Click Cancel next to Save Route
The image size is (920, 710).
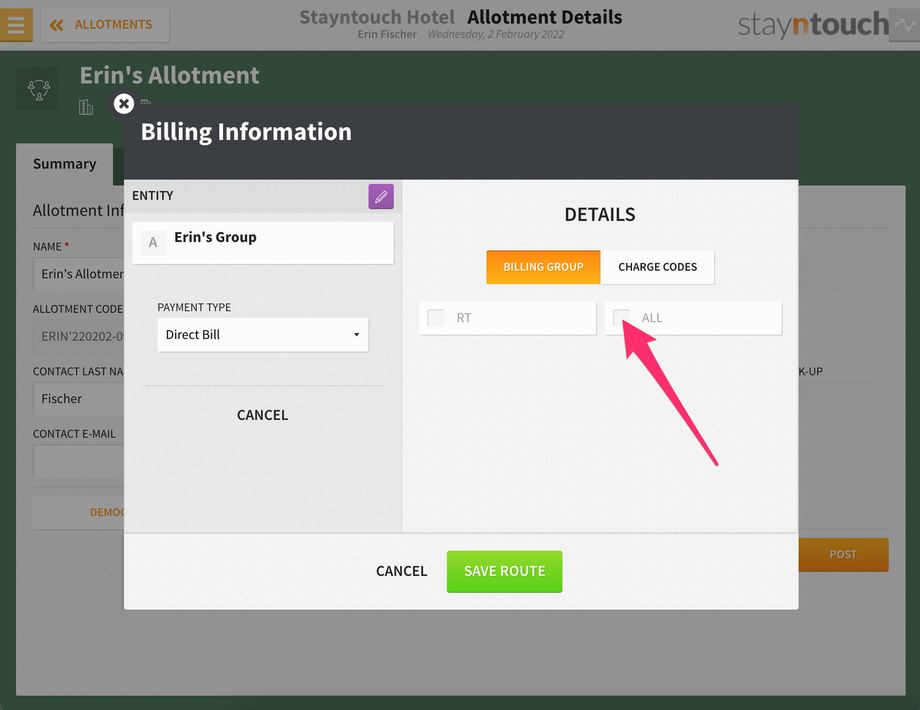[401, 571]
